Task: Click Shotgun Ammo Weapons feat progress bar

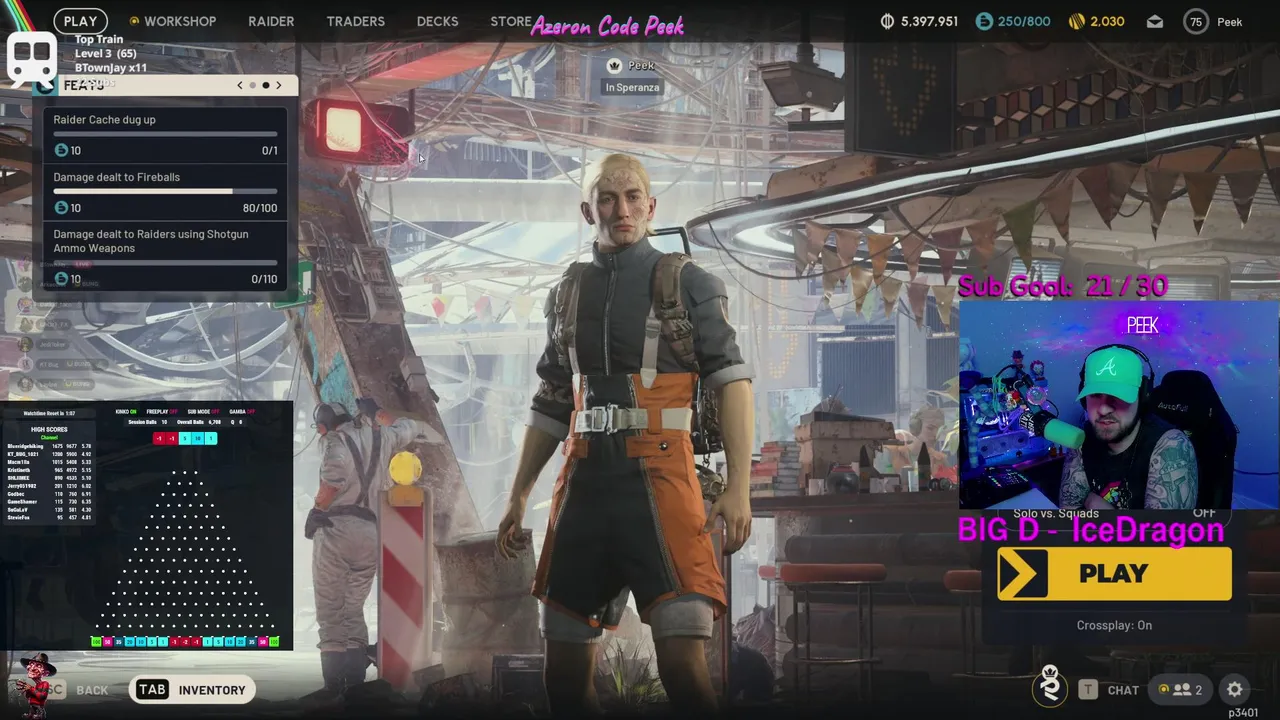Action: [165, 262]
